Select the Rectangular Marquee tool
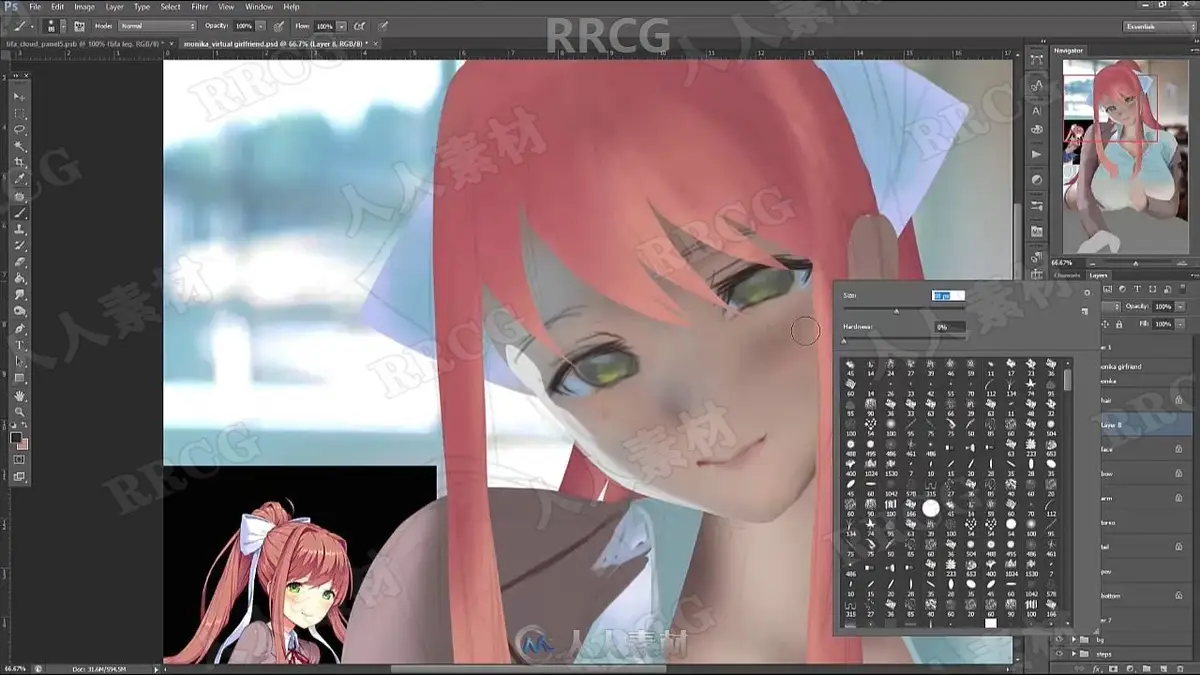 tap(20, 114)
